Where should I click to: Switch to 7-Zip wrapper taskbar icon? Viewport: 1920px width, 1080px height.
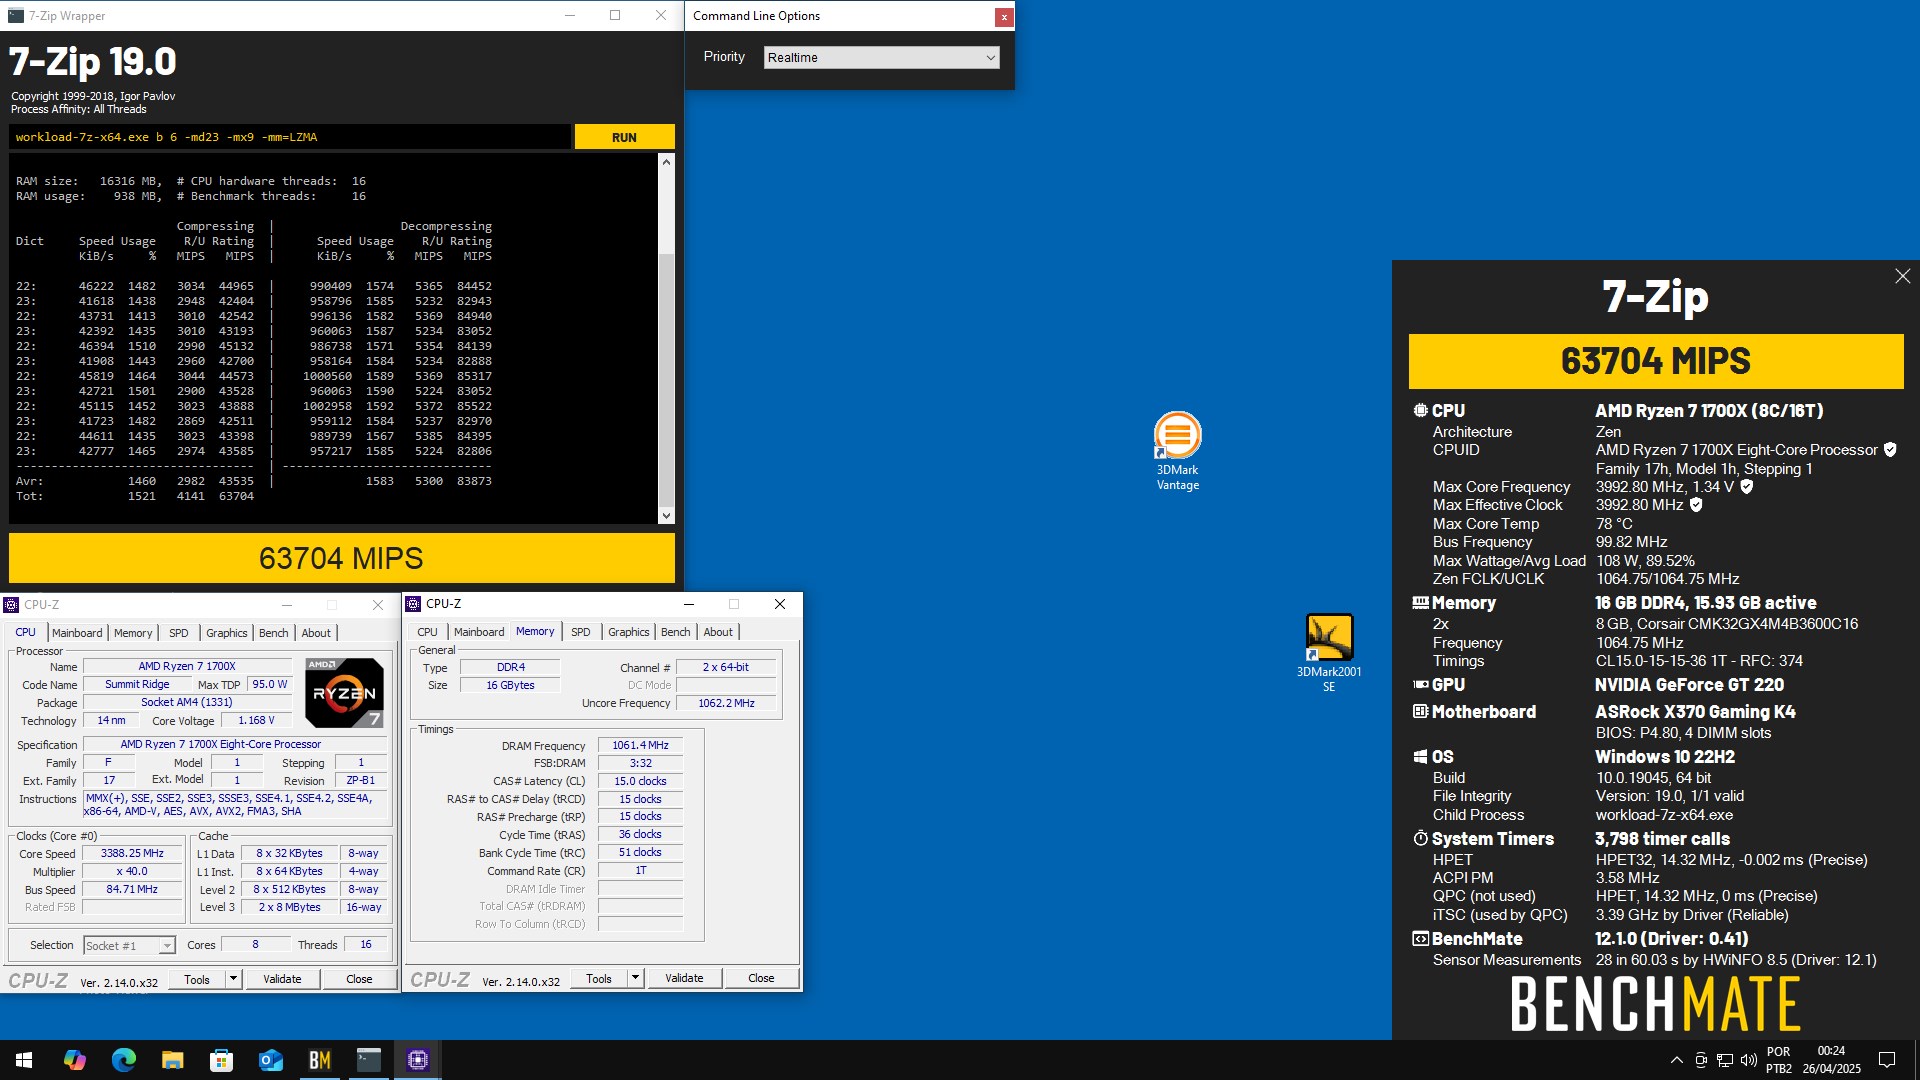click(x=368, y=1060)
